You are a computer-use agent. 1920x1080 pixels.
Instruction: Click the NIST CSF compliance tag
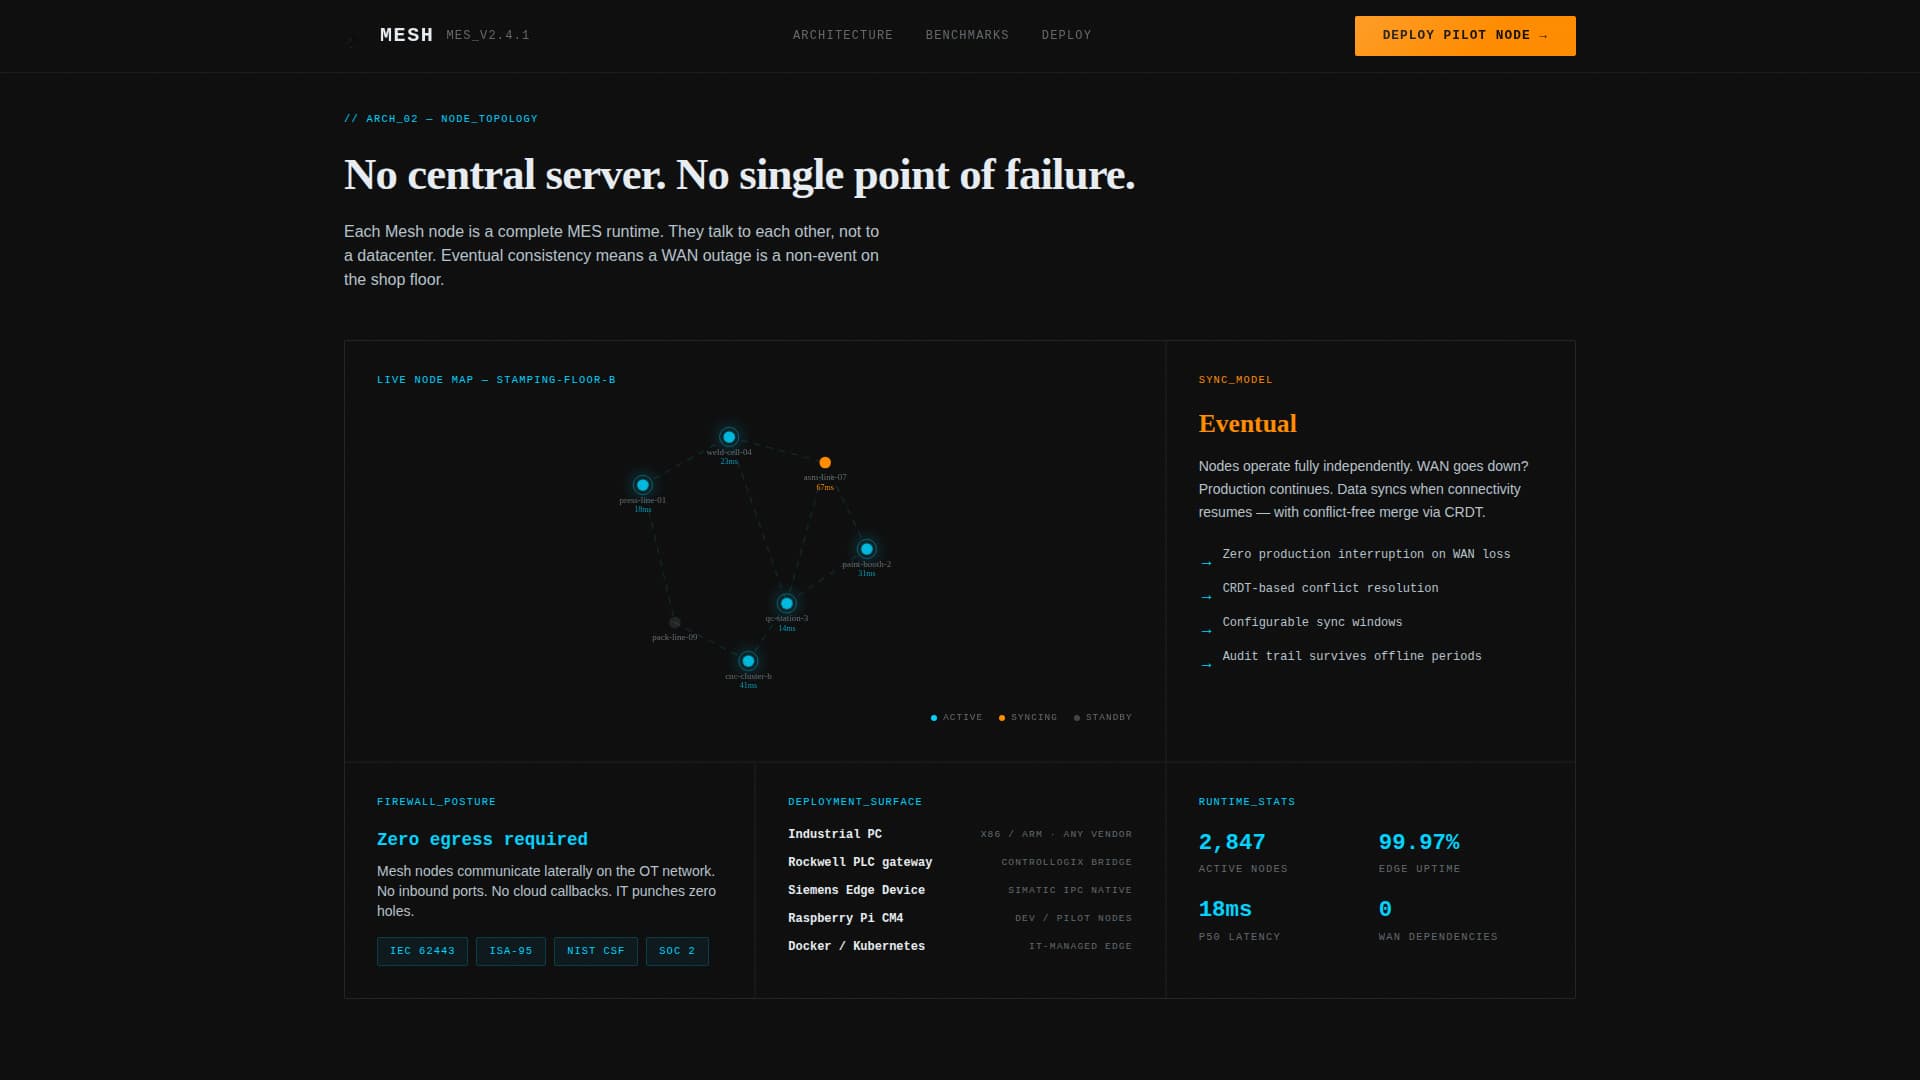point(596,951)
